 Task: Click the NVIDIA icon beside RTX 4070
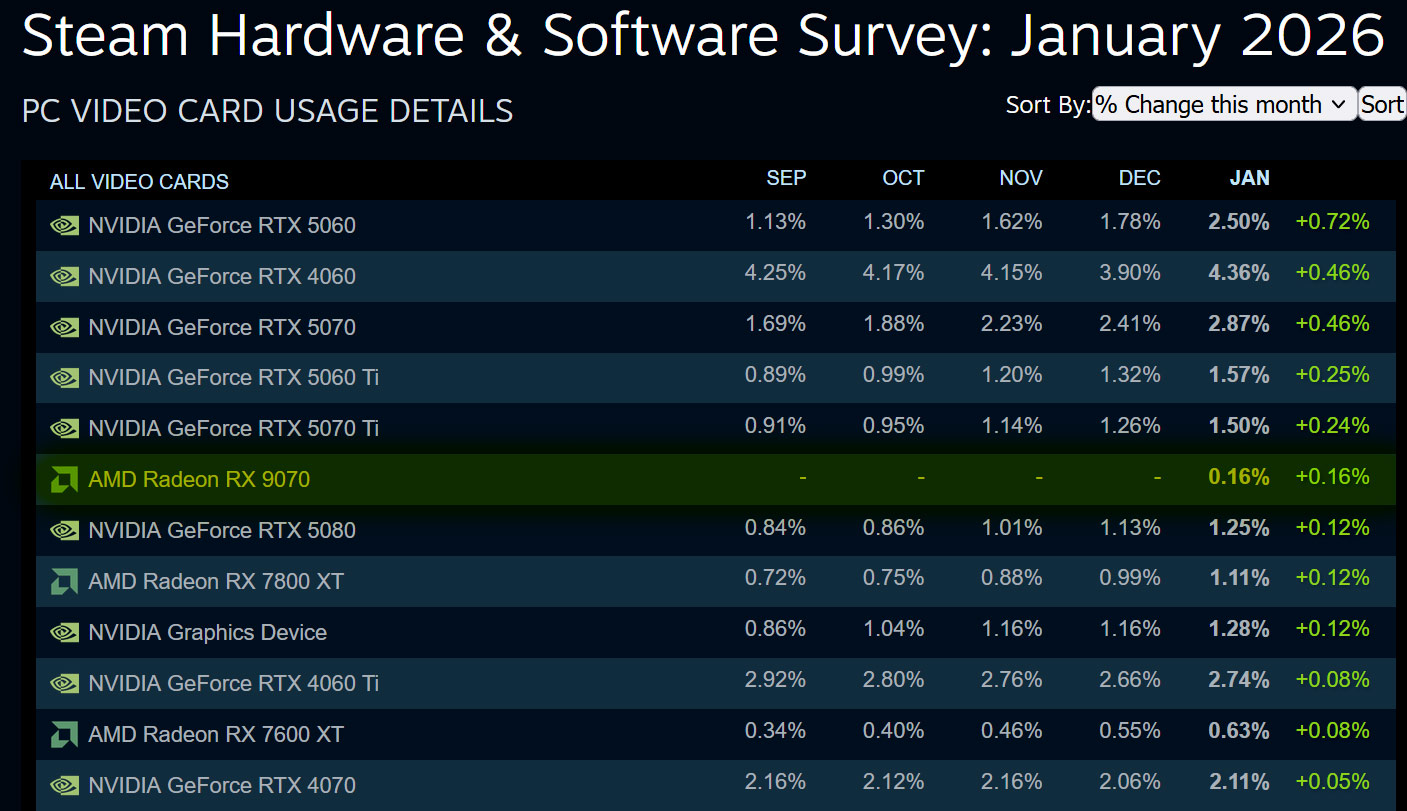[63, 784]
